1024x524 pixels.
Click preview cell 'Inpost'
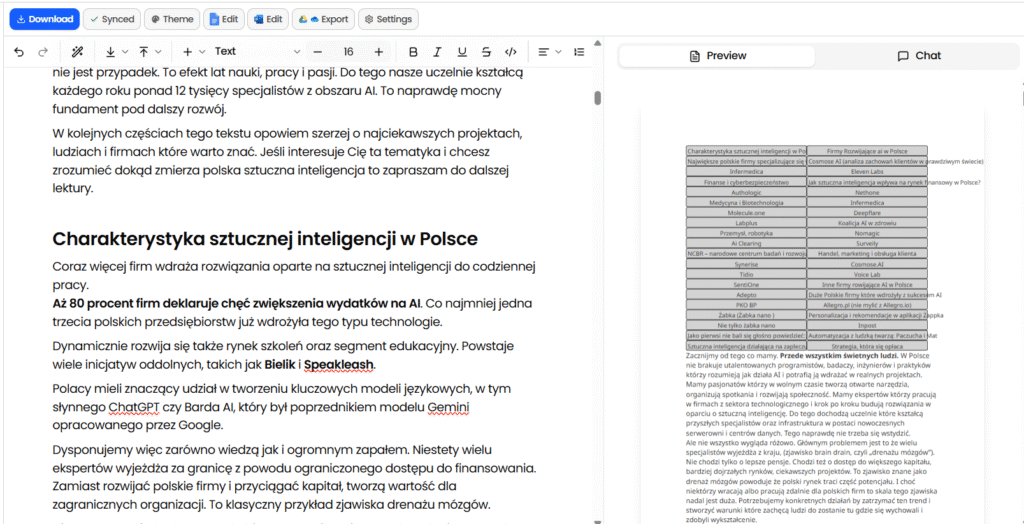(867, 325)
